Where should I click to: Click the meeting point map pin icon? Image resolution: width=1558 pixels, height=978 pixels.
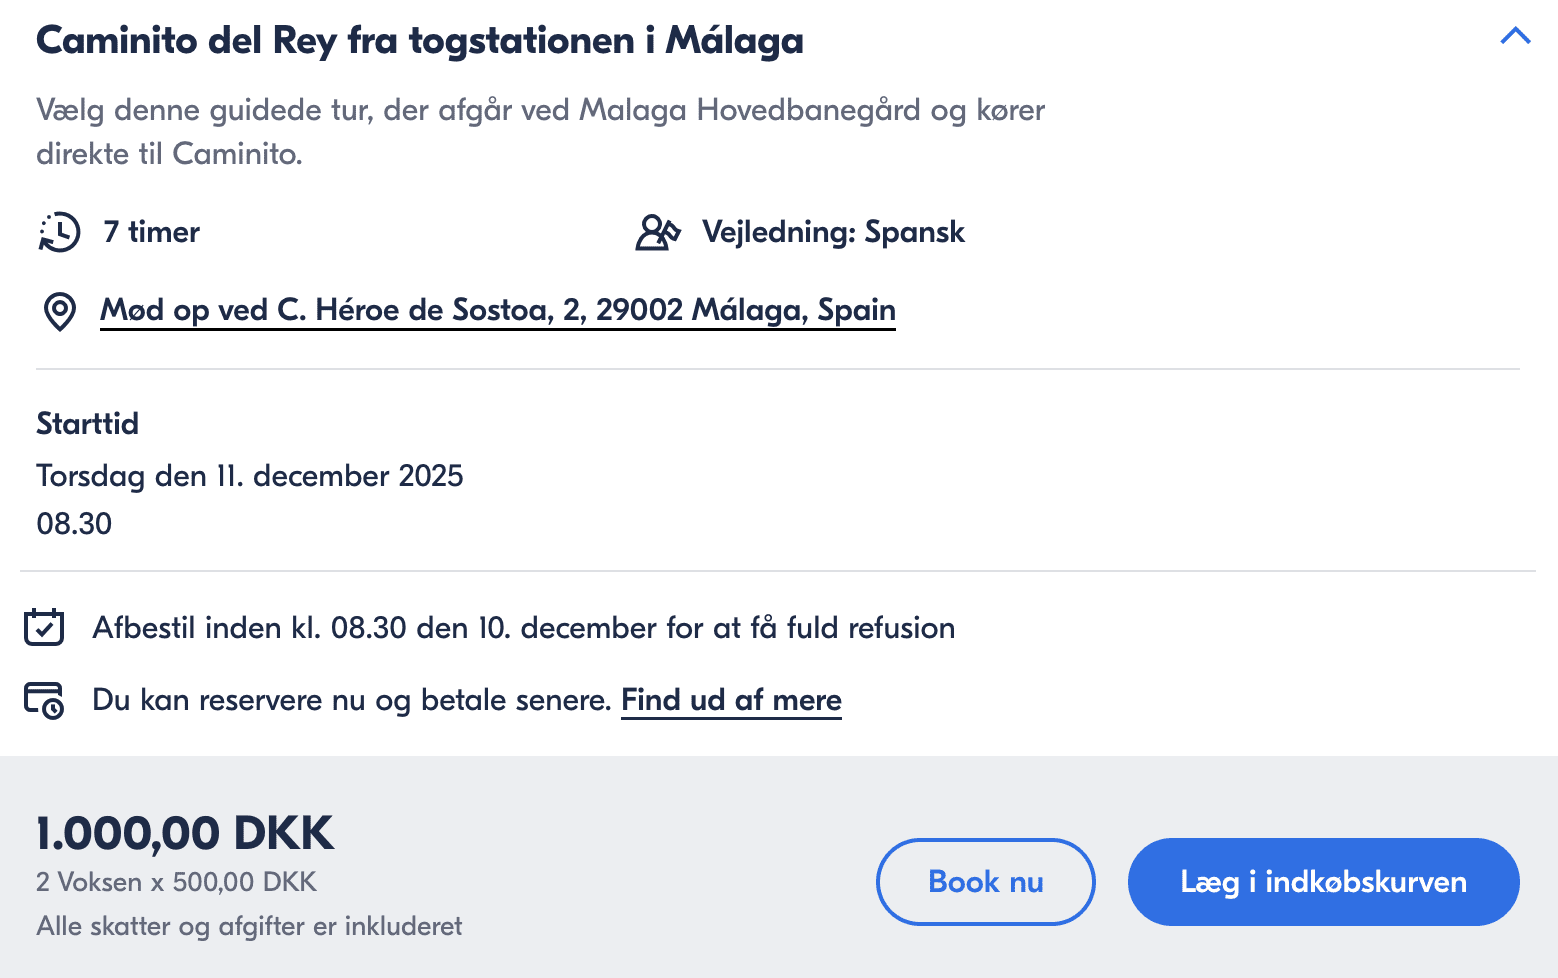click(x=60, y=311)
